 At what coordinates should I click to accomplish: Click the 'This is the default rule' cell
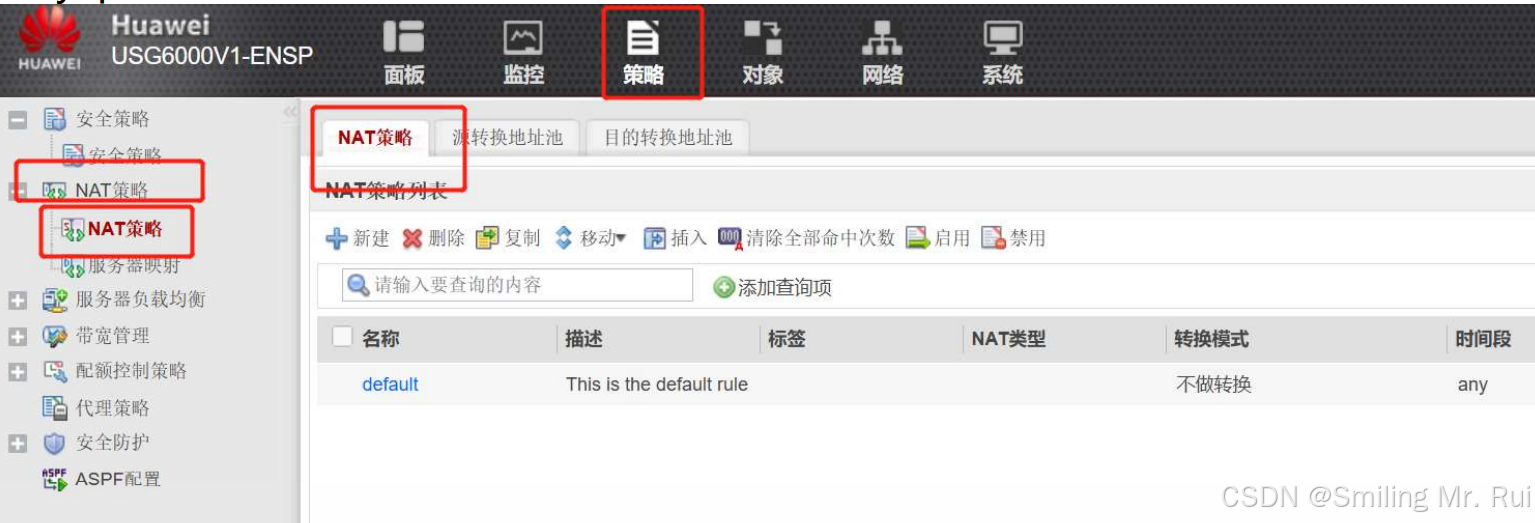[657, 385]
